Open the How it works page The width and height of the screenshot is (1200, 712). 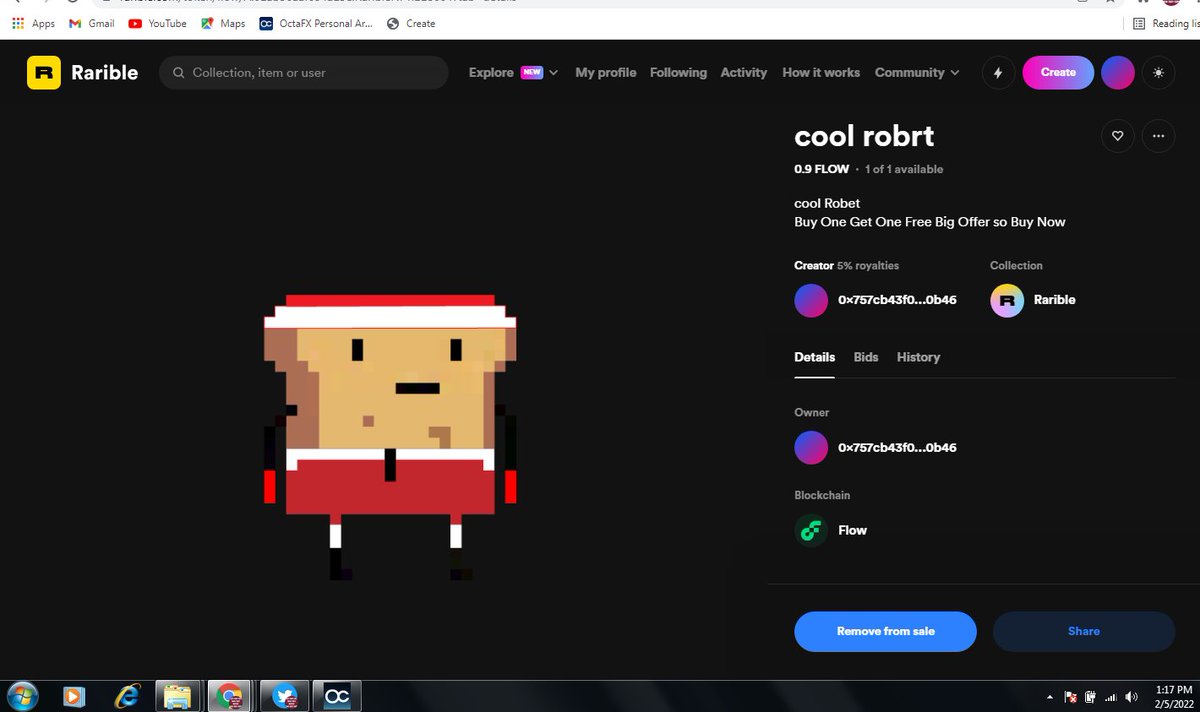pos(821,73)
